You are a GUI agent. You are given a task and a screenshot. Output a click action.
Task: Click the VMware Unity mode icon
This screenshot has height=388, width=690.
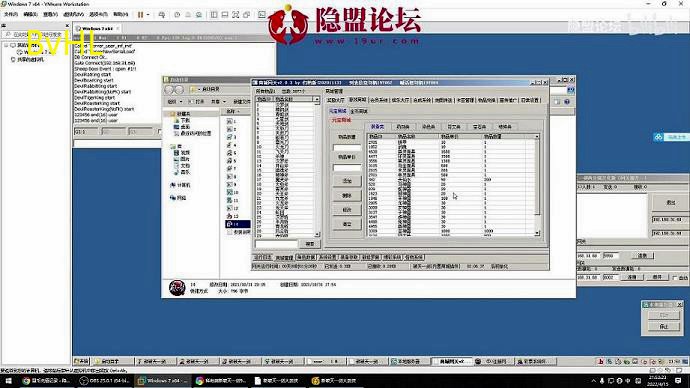246,15
